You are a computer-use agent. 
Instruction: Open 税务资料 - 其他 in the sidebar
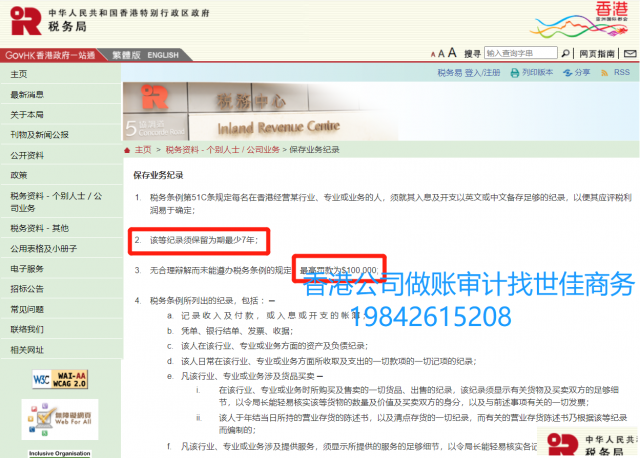click(61, 228)
